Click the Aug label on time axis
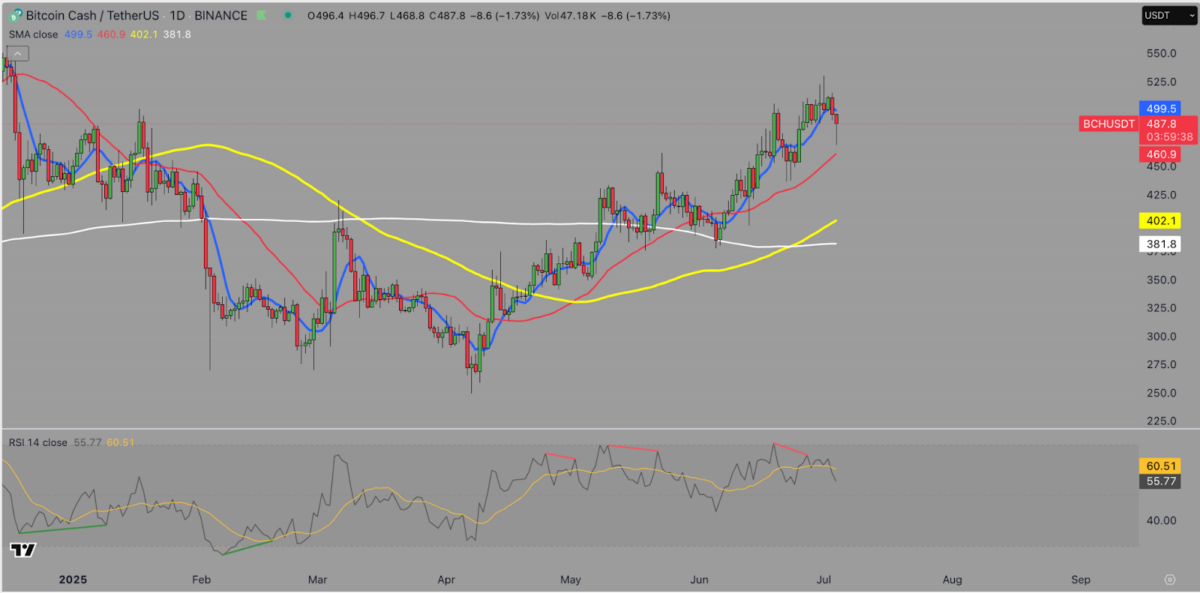This screenshot has width=1200, height=593. (x=953, y=579)
